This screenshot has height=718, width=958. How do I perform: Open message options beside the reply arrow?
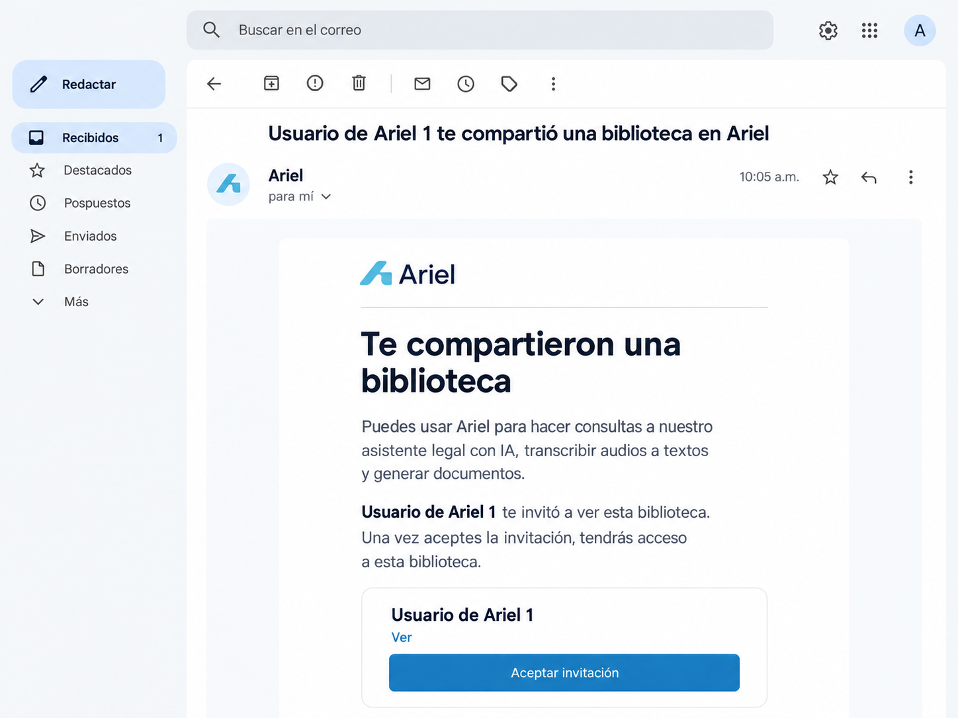click(x=910, y=177)
